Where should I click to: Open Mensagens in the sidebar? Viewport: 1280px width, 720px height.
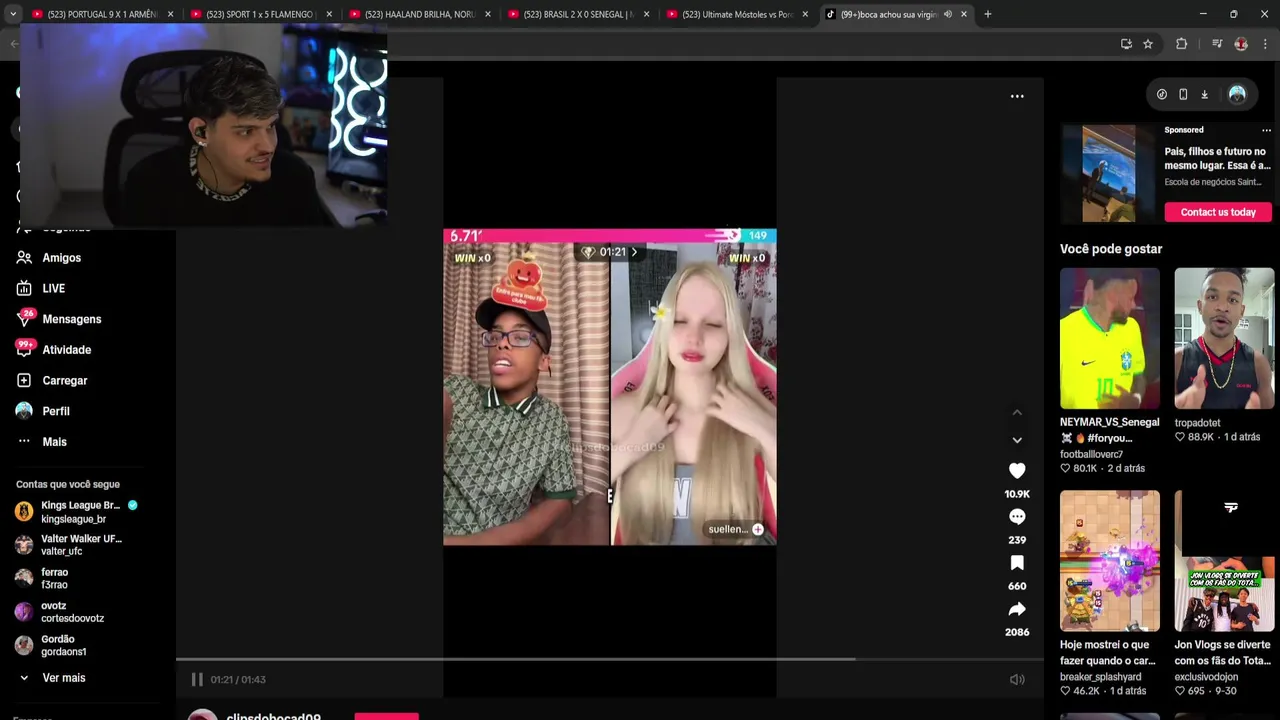pyautogui.click(x=72, y=319)
